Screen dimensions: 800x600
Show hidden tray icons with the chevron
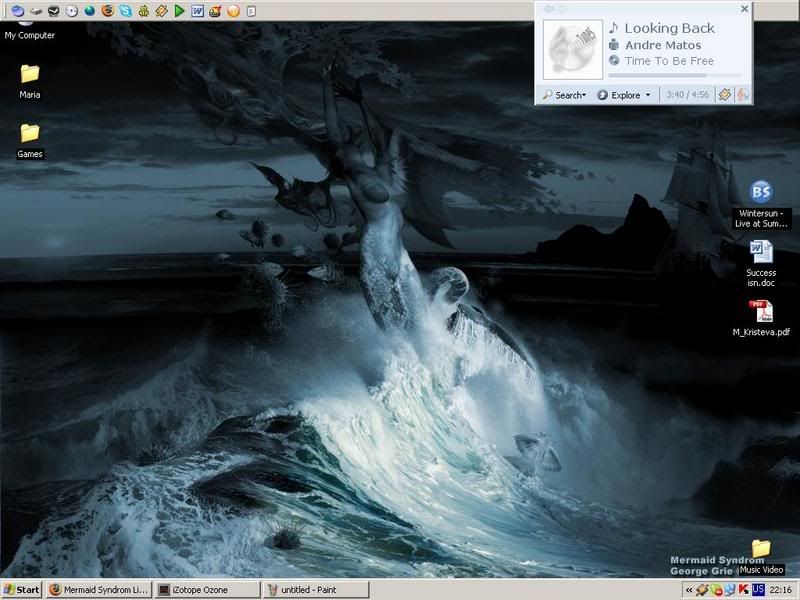pos(689,590)
